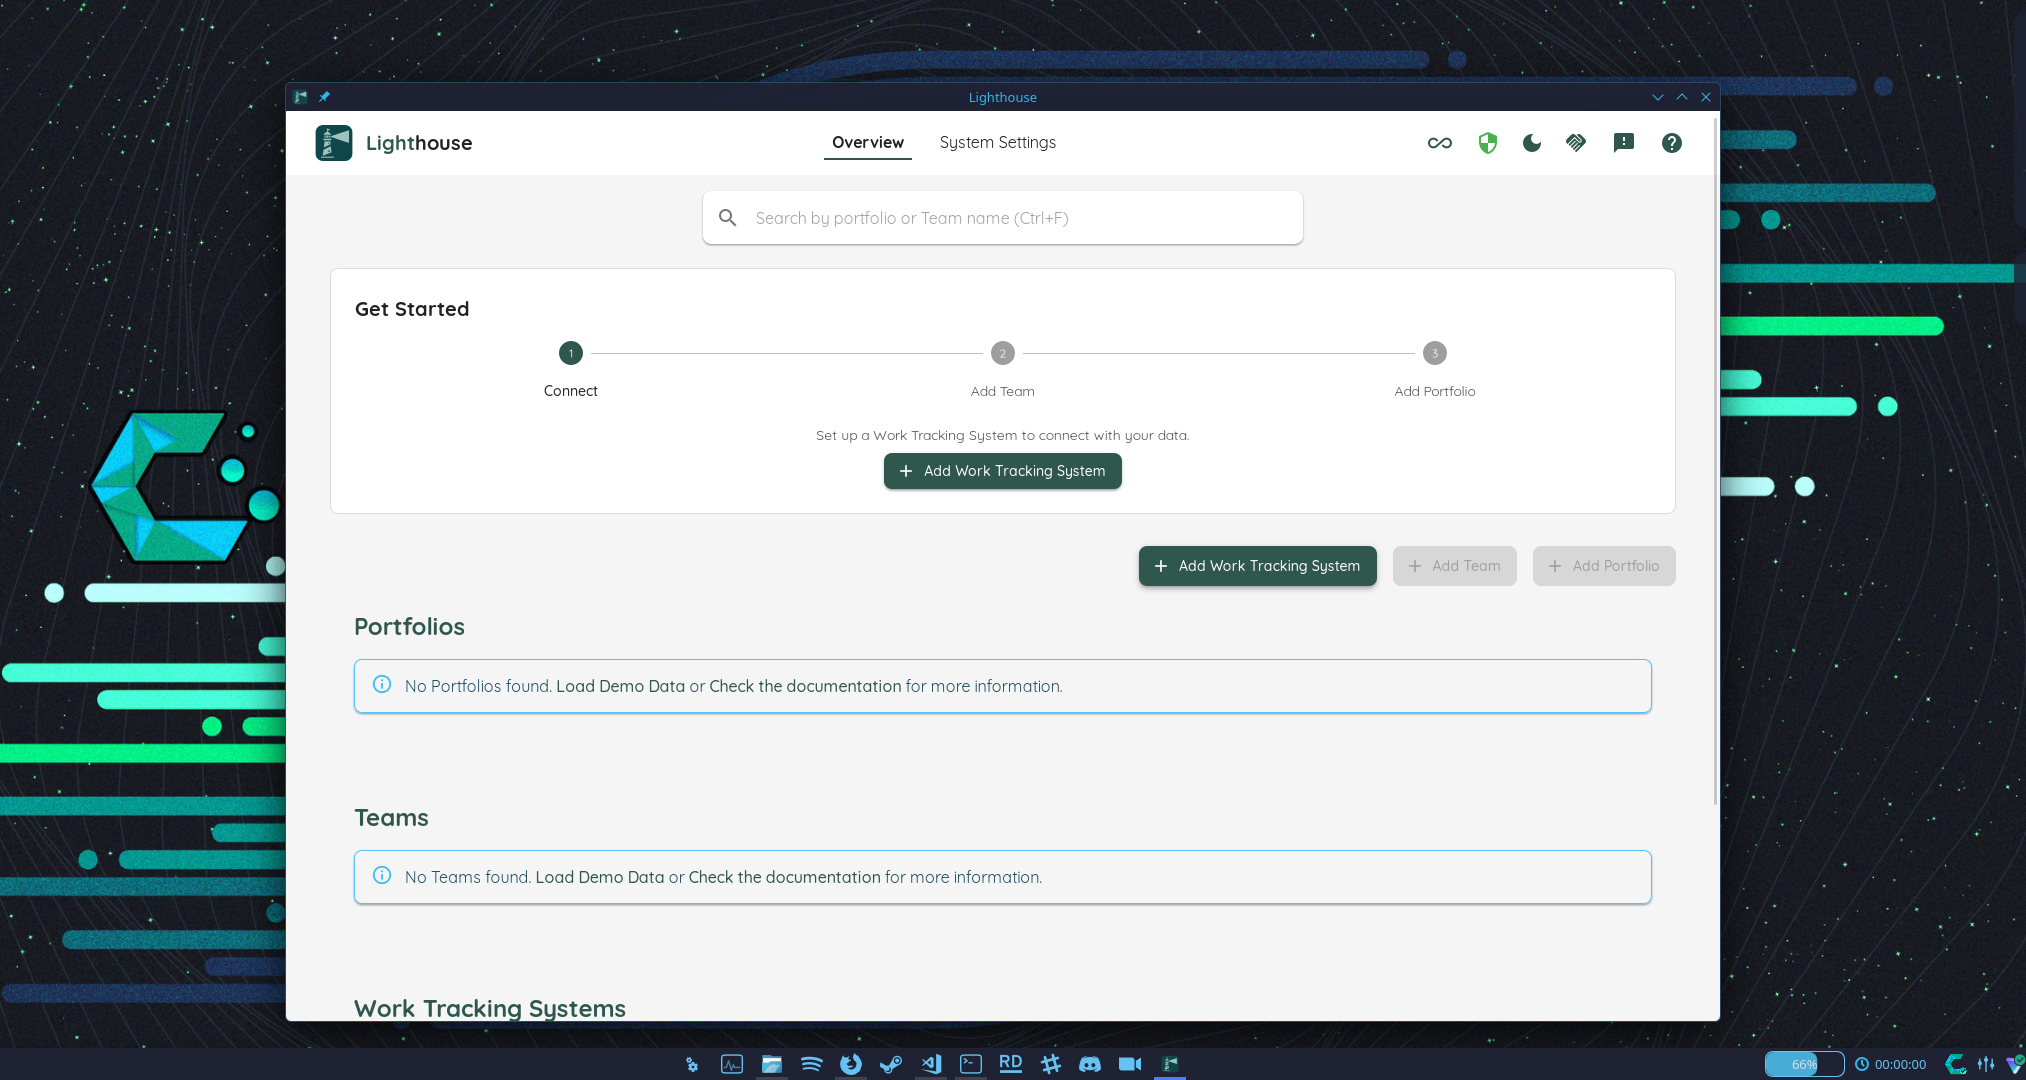The height and width of the screenshot is (1080, 2026).
Task: Click the search magnifier icon
Action: tap(727, 217)
